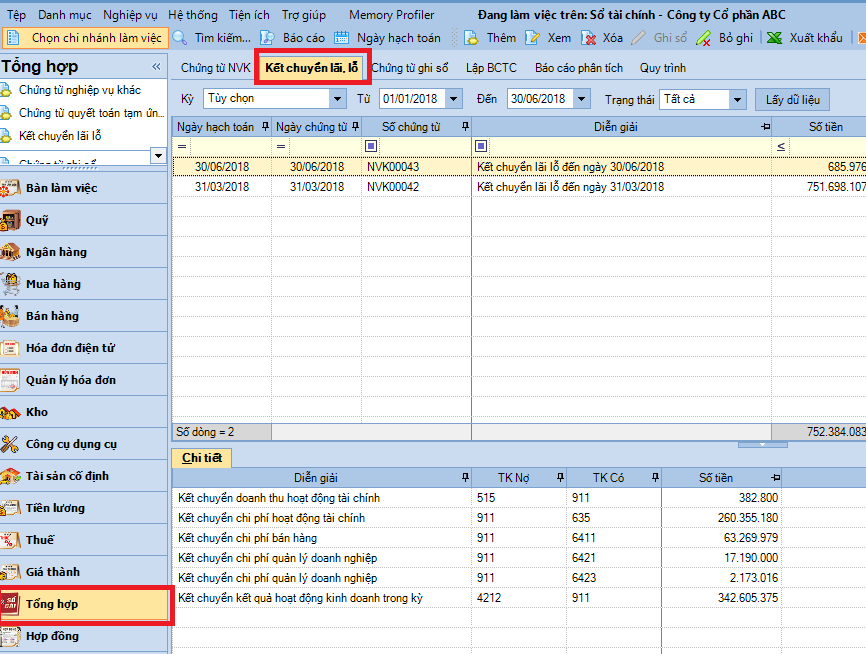Open the Hệ thống menu
The width and height of the screenshot is (866, 654).
point(193,15)
